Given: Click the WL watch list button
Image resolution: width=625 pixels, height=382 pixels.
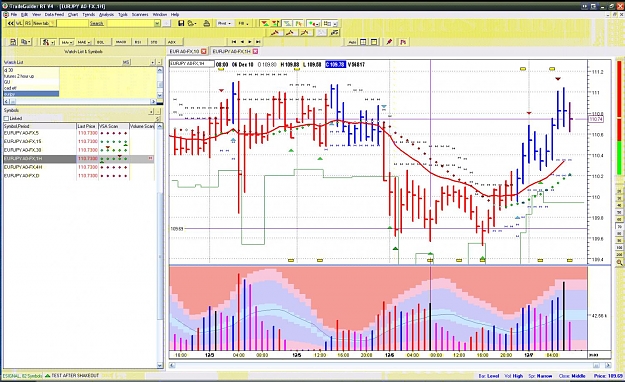Looking at the screenshot, I should click(x=19, y=24).
